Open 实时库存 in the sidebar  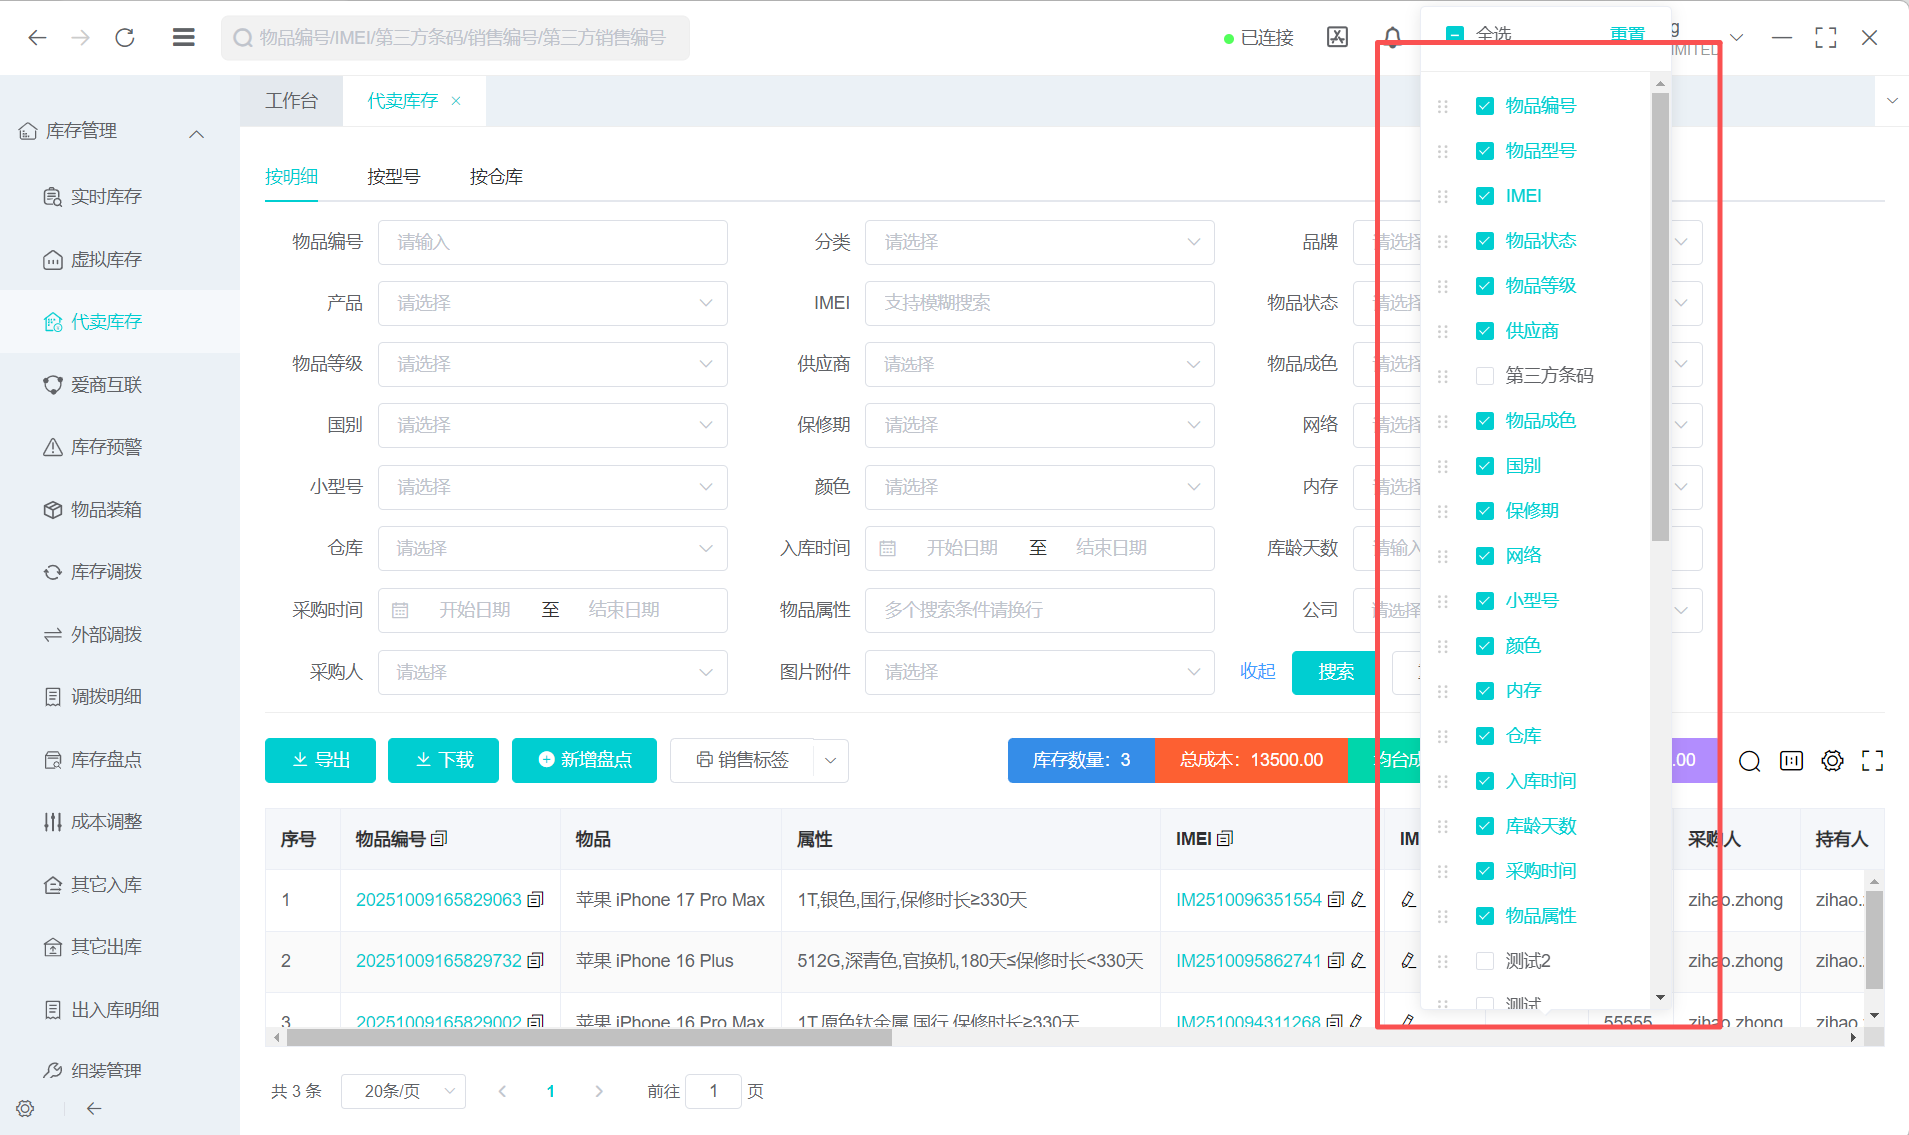tap(106, 197)
